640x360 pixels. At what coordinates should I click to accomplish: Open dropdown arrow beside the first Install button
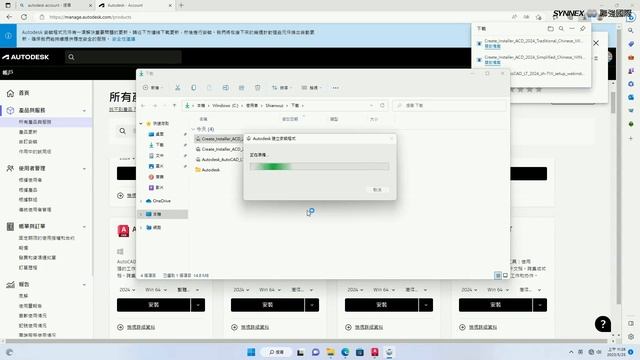(198, 305)
